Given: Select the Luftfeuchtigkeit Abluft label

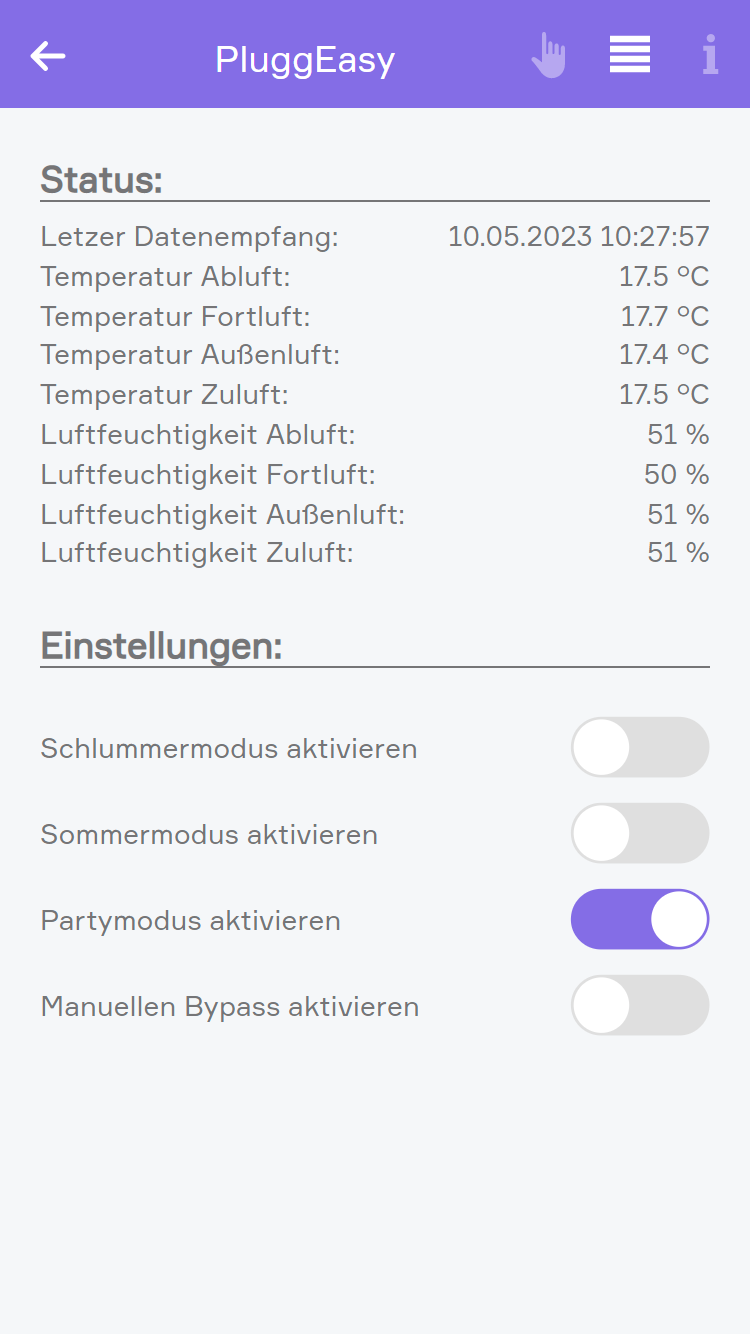Looking at the screenshot, I should pos(198,435).
